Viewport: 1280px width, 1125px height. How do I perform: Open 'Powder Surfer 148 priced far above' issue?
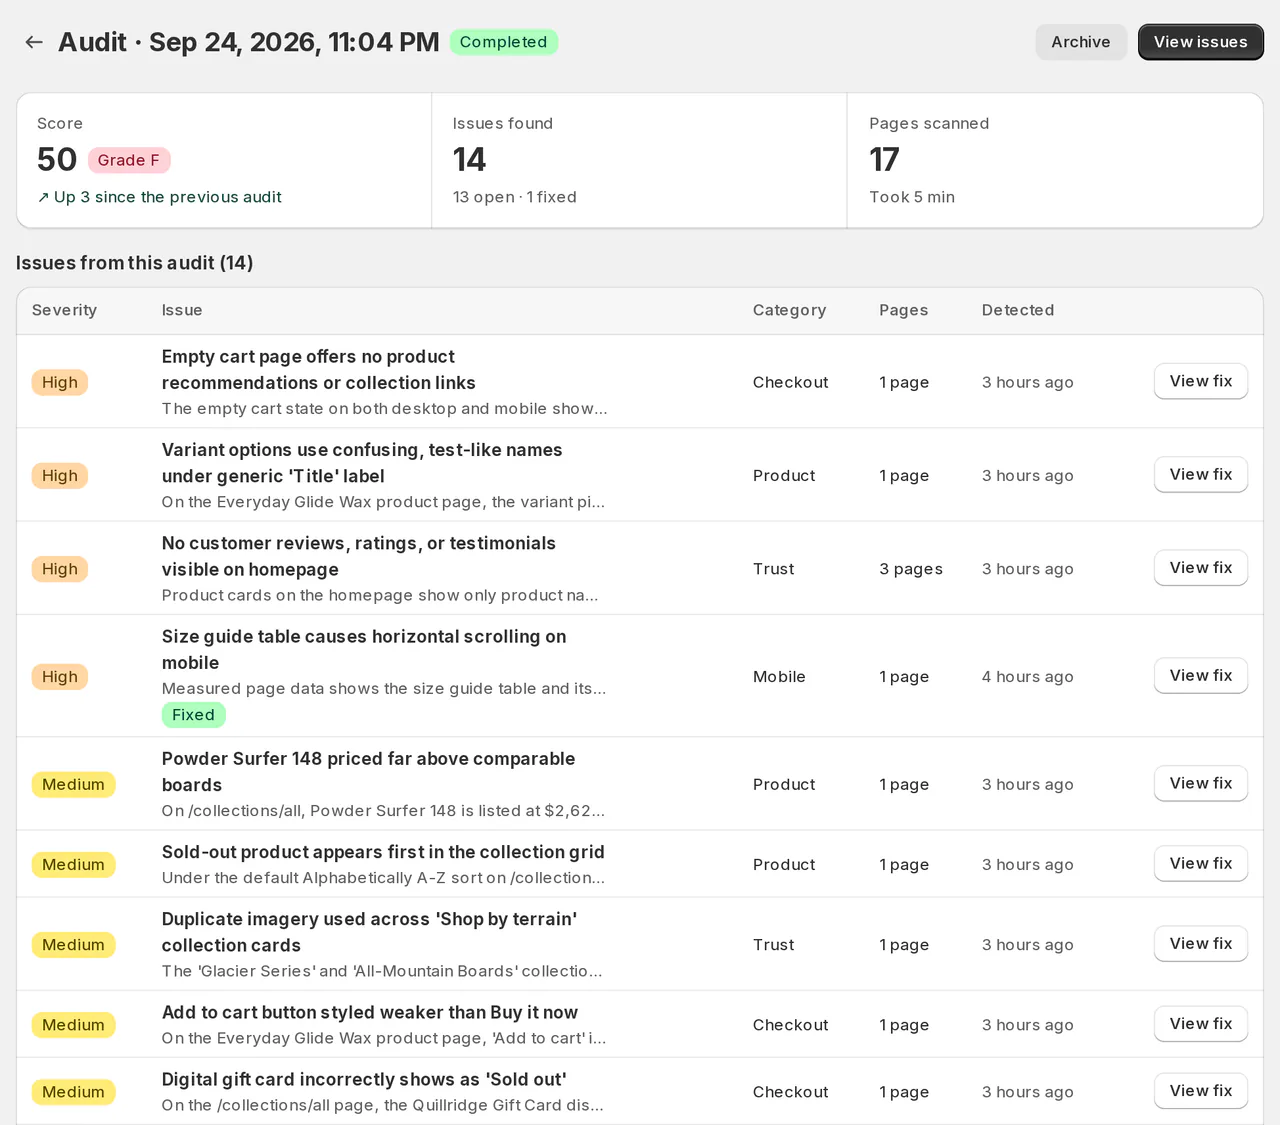pyautogui.click(x=368, y=771)
